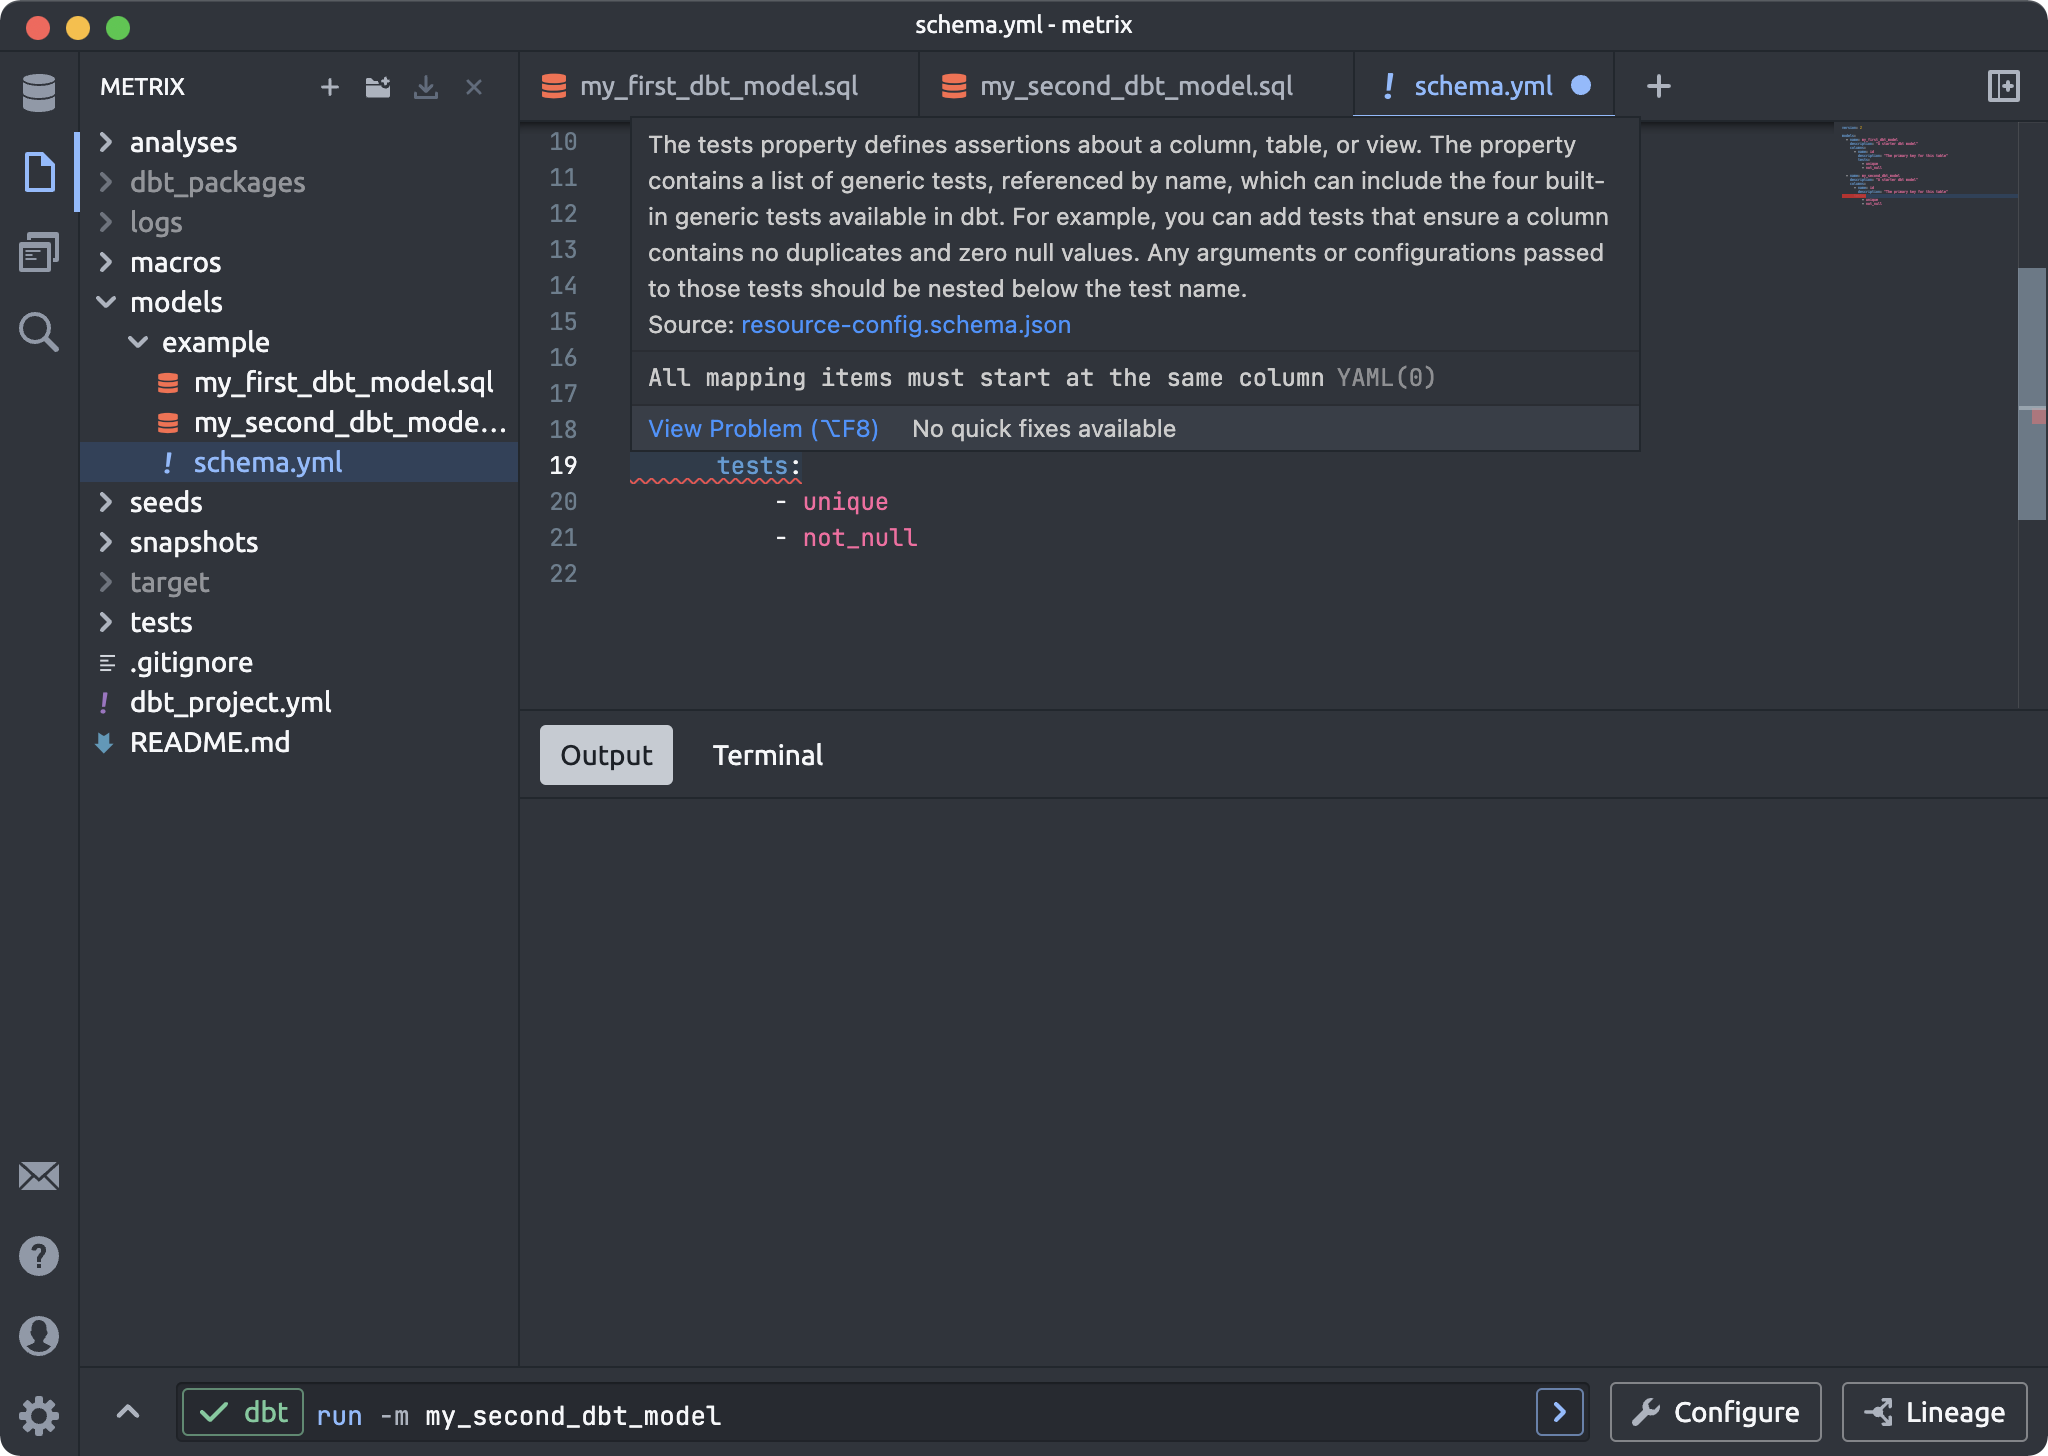Image resolution: width=2048 pixels, height=1456 pixels.
Task: Open the database connections icon in sidebar
Action: (x=39, y=92)
